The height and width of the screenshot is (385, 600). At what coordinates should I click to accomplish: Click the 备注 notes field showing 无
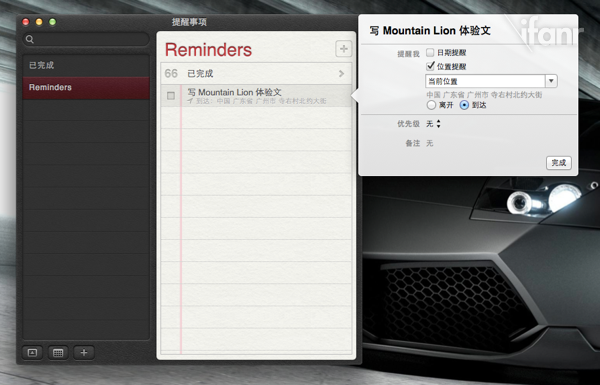[x=430, y=143]
